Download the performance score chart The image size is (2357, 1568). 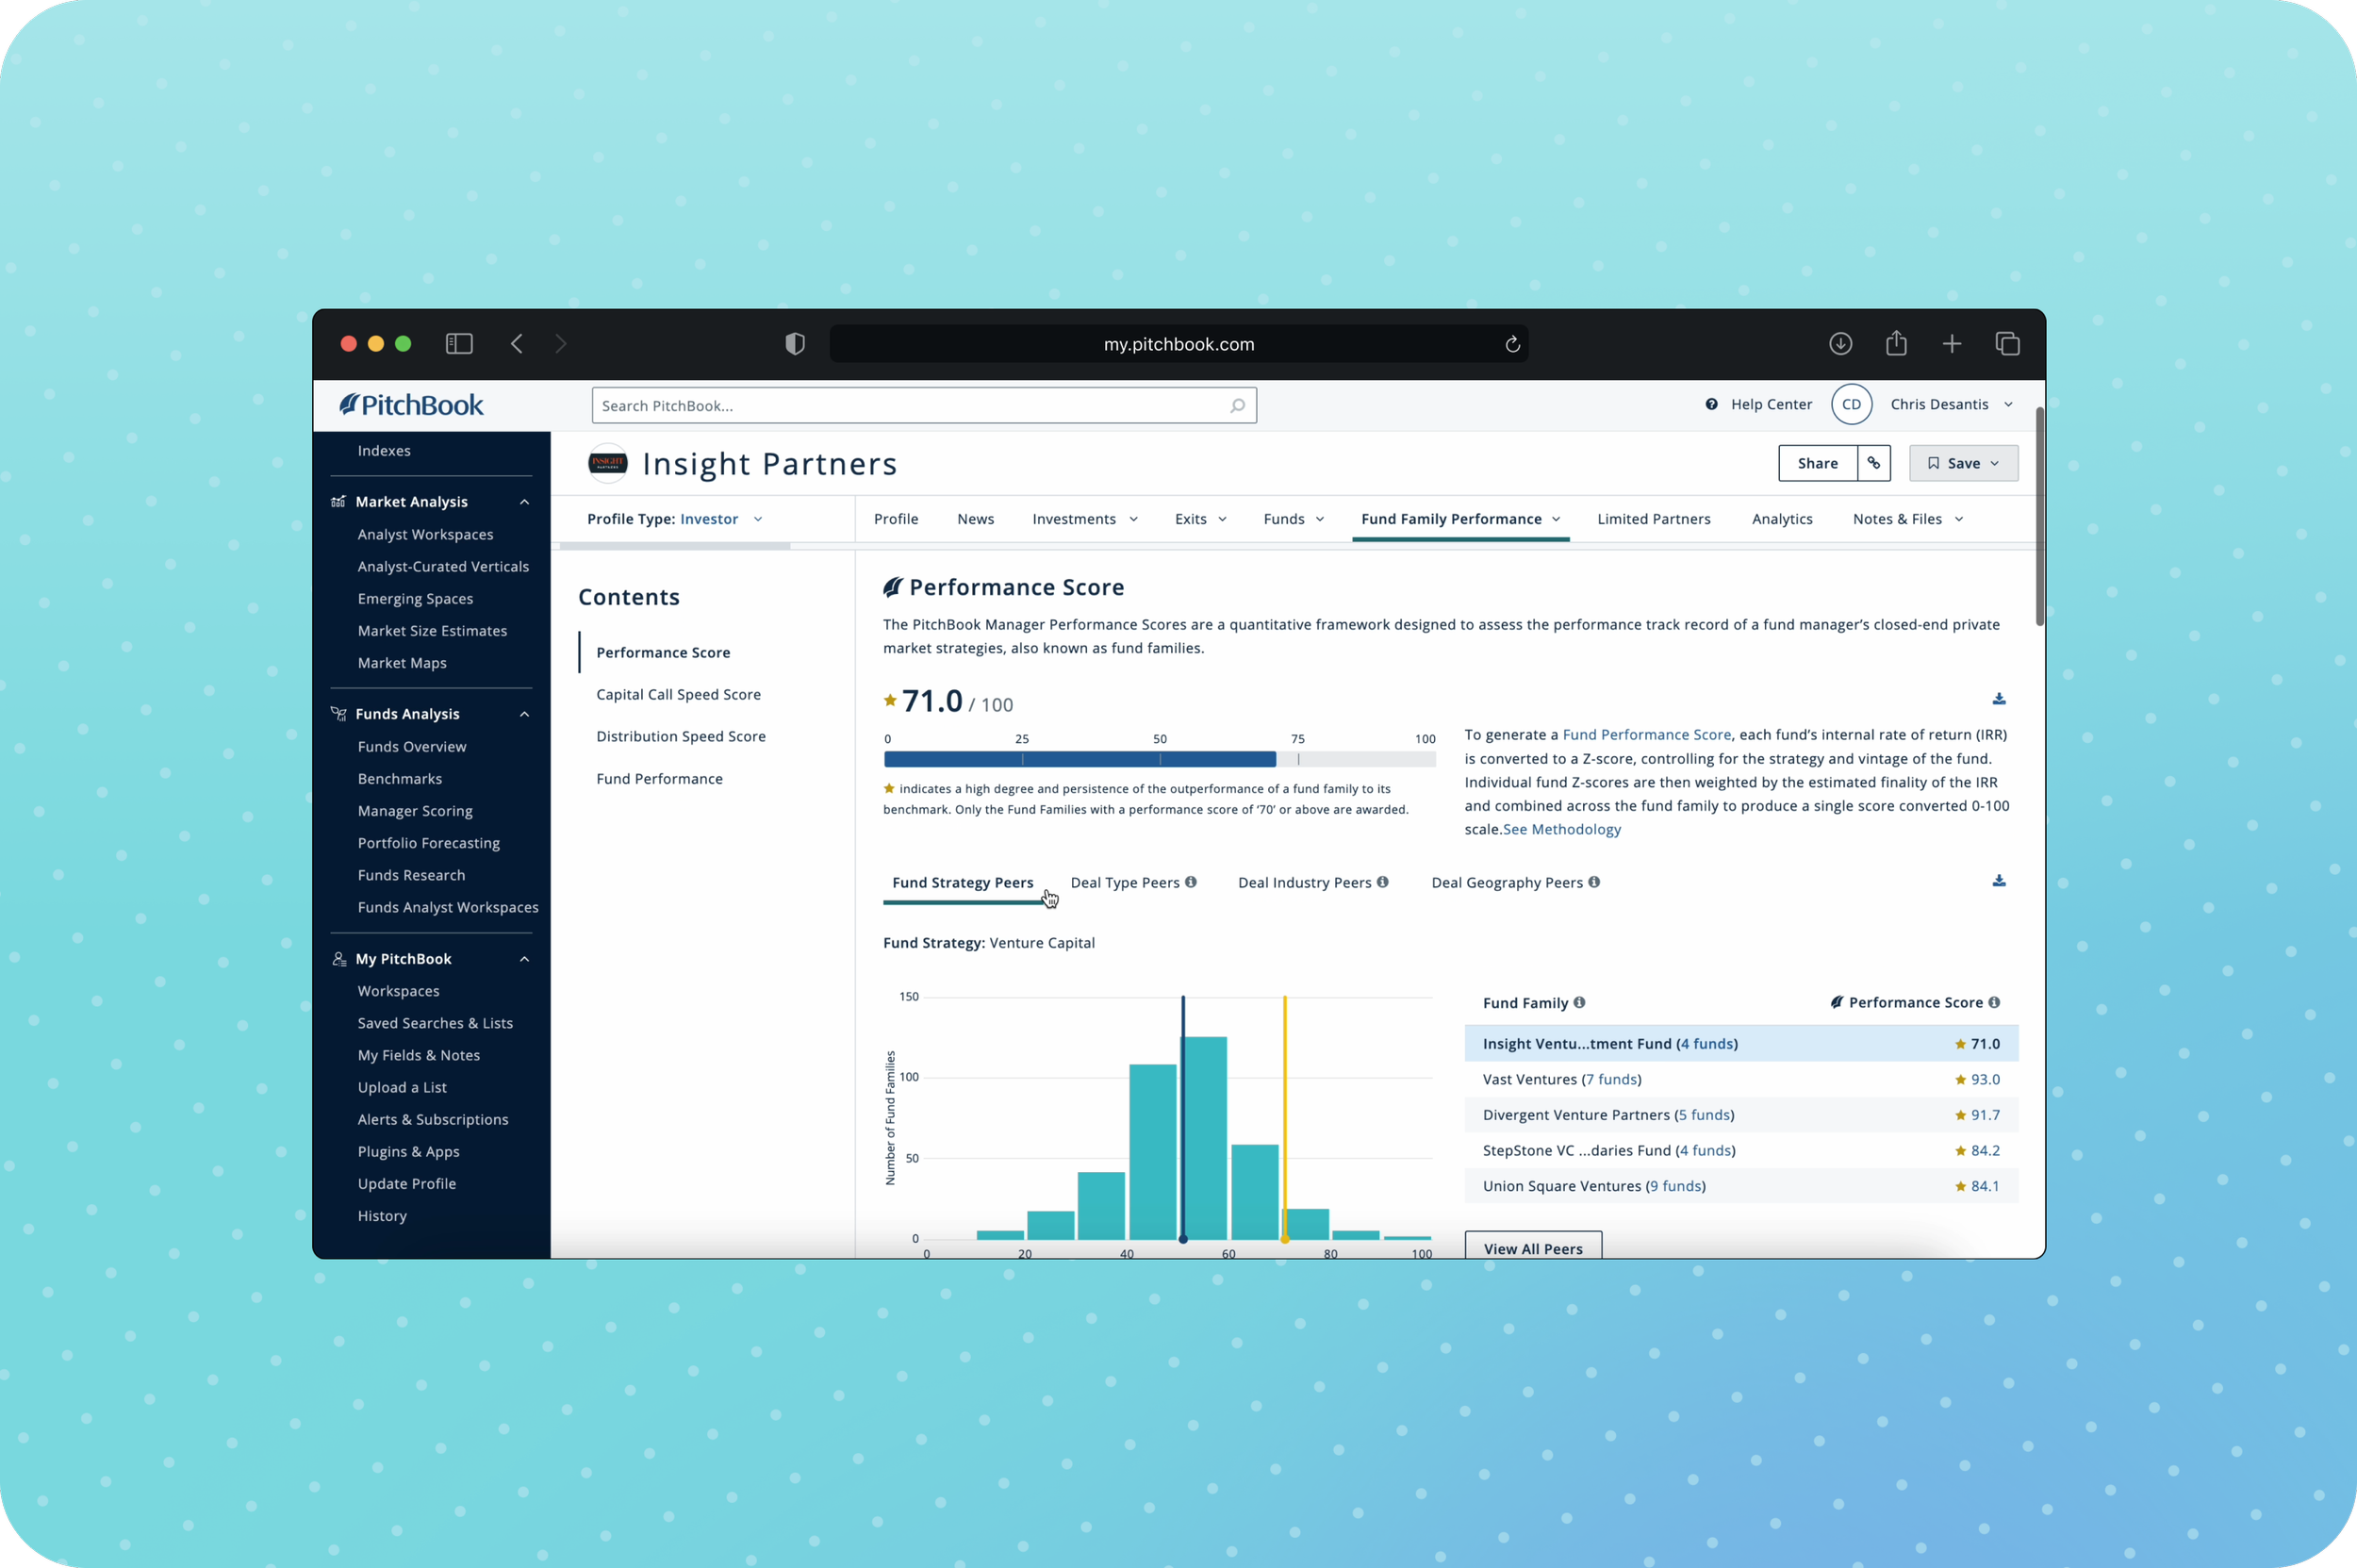[1998, 699]
